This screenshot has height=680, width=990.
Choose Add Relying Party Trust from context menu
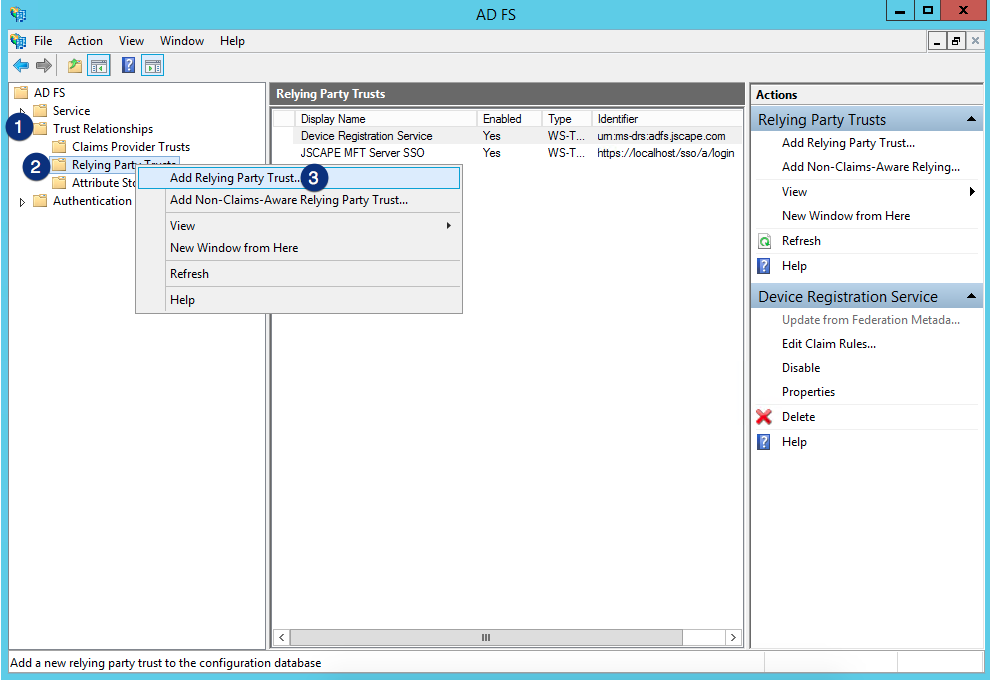(234, 178)
